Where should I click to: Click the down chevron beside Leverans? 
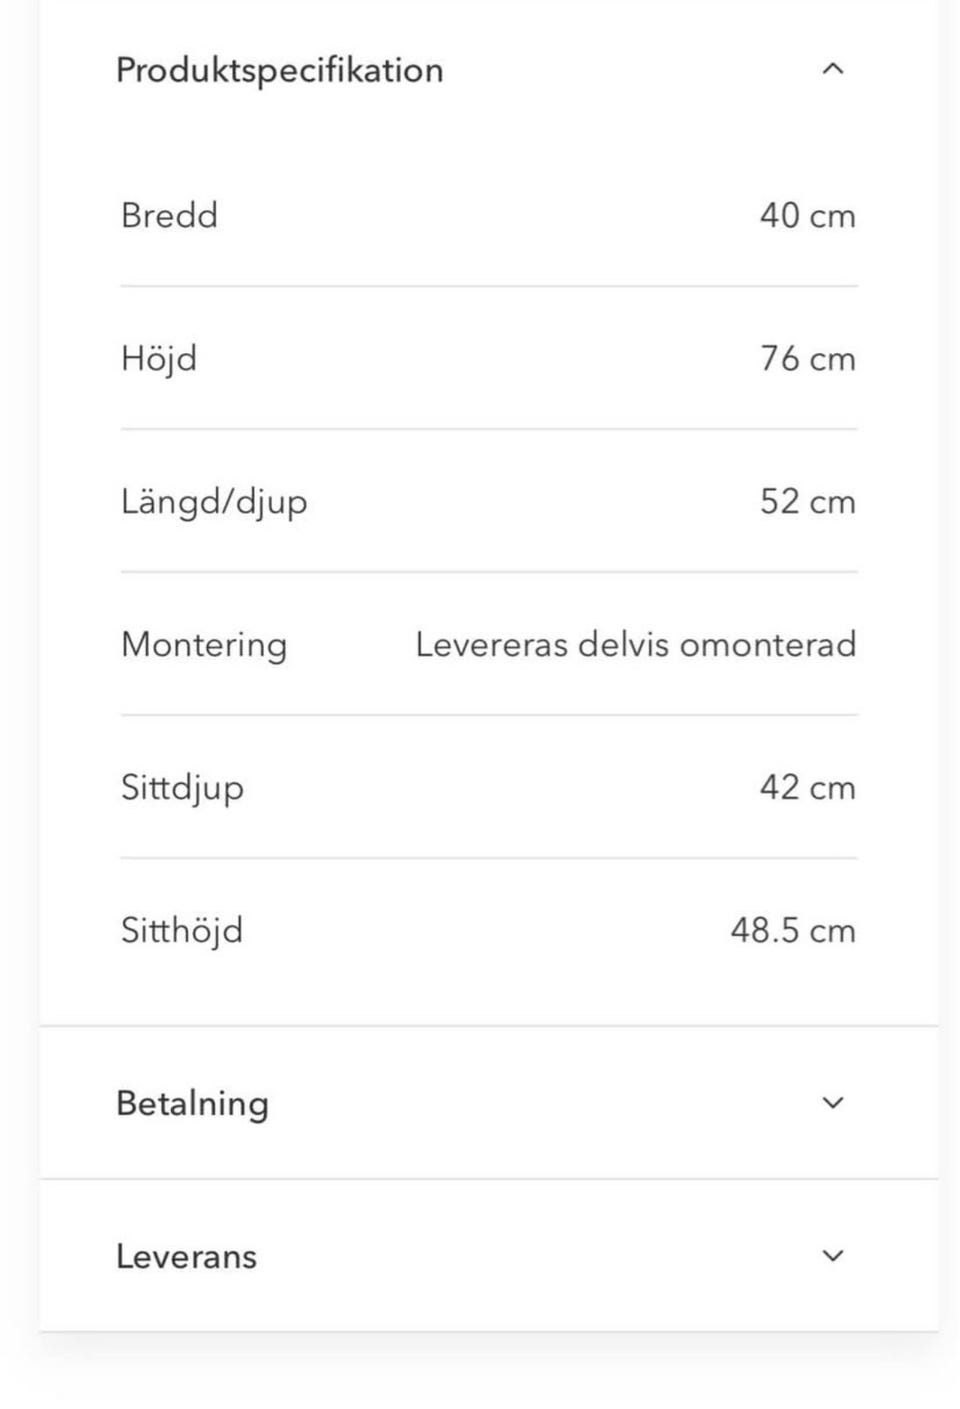coord(832,1255)
